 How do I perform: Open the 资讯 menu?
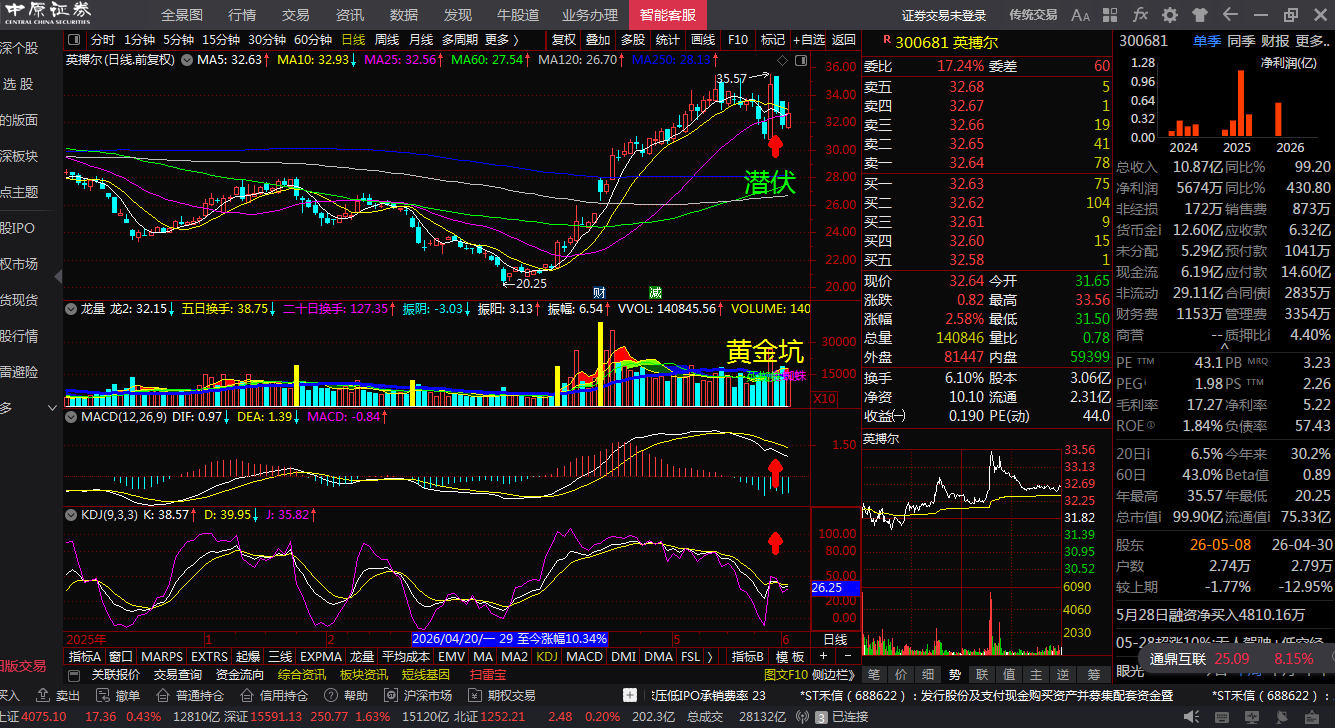(350, 15)
